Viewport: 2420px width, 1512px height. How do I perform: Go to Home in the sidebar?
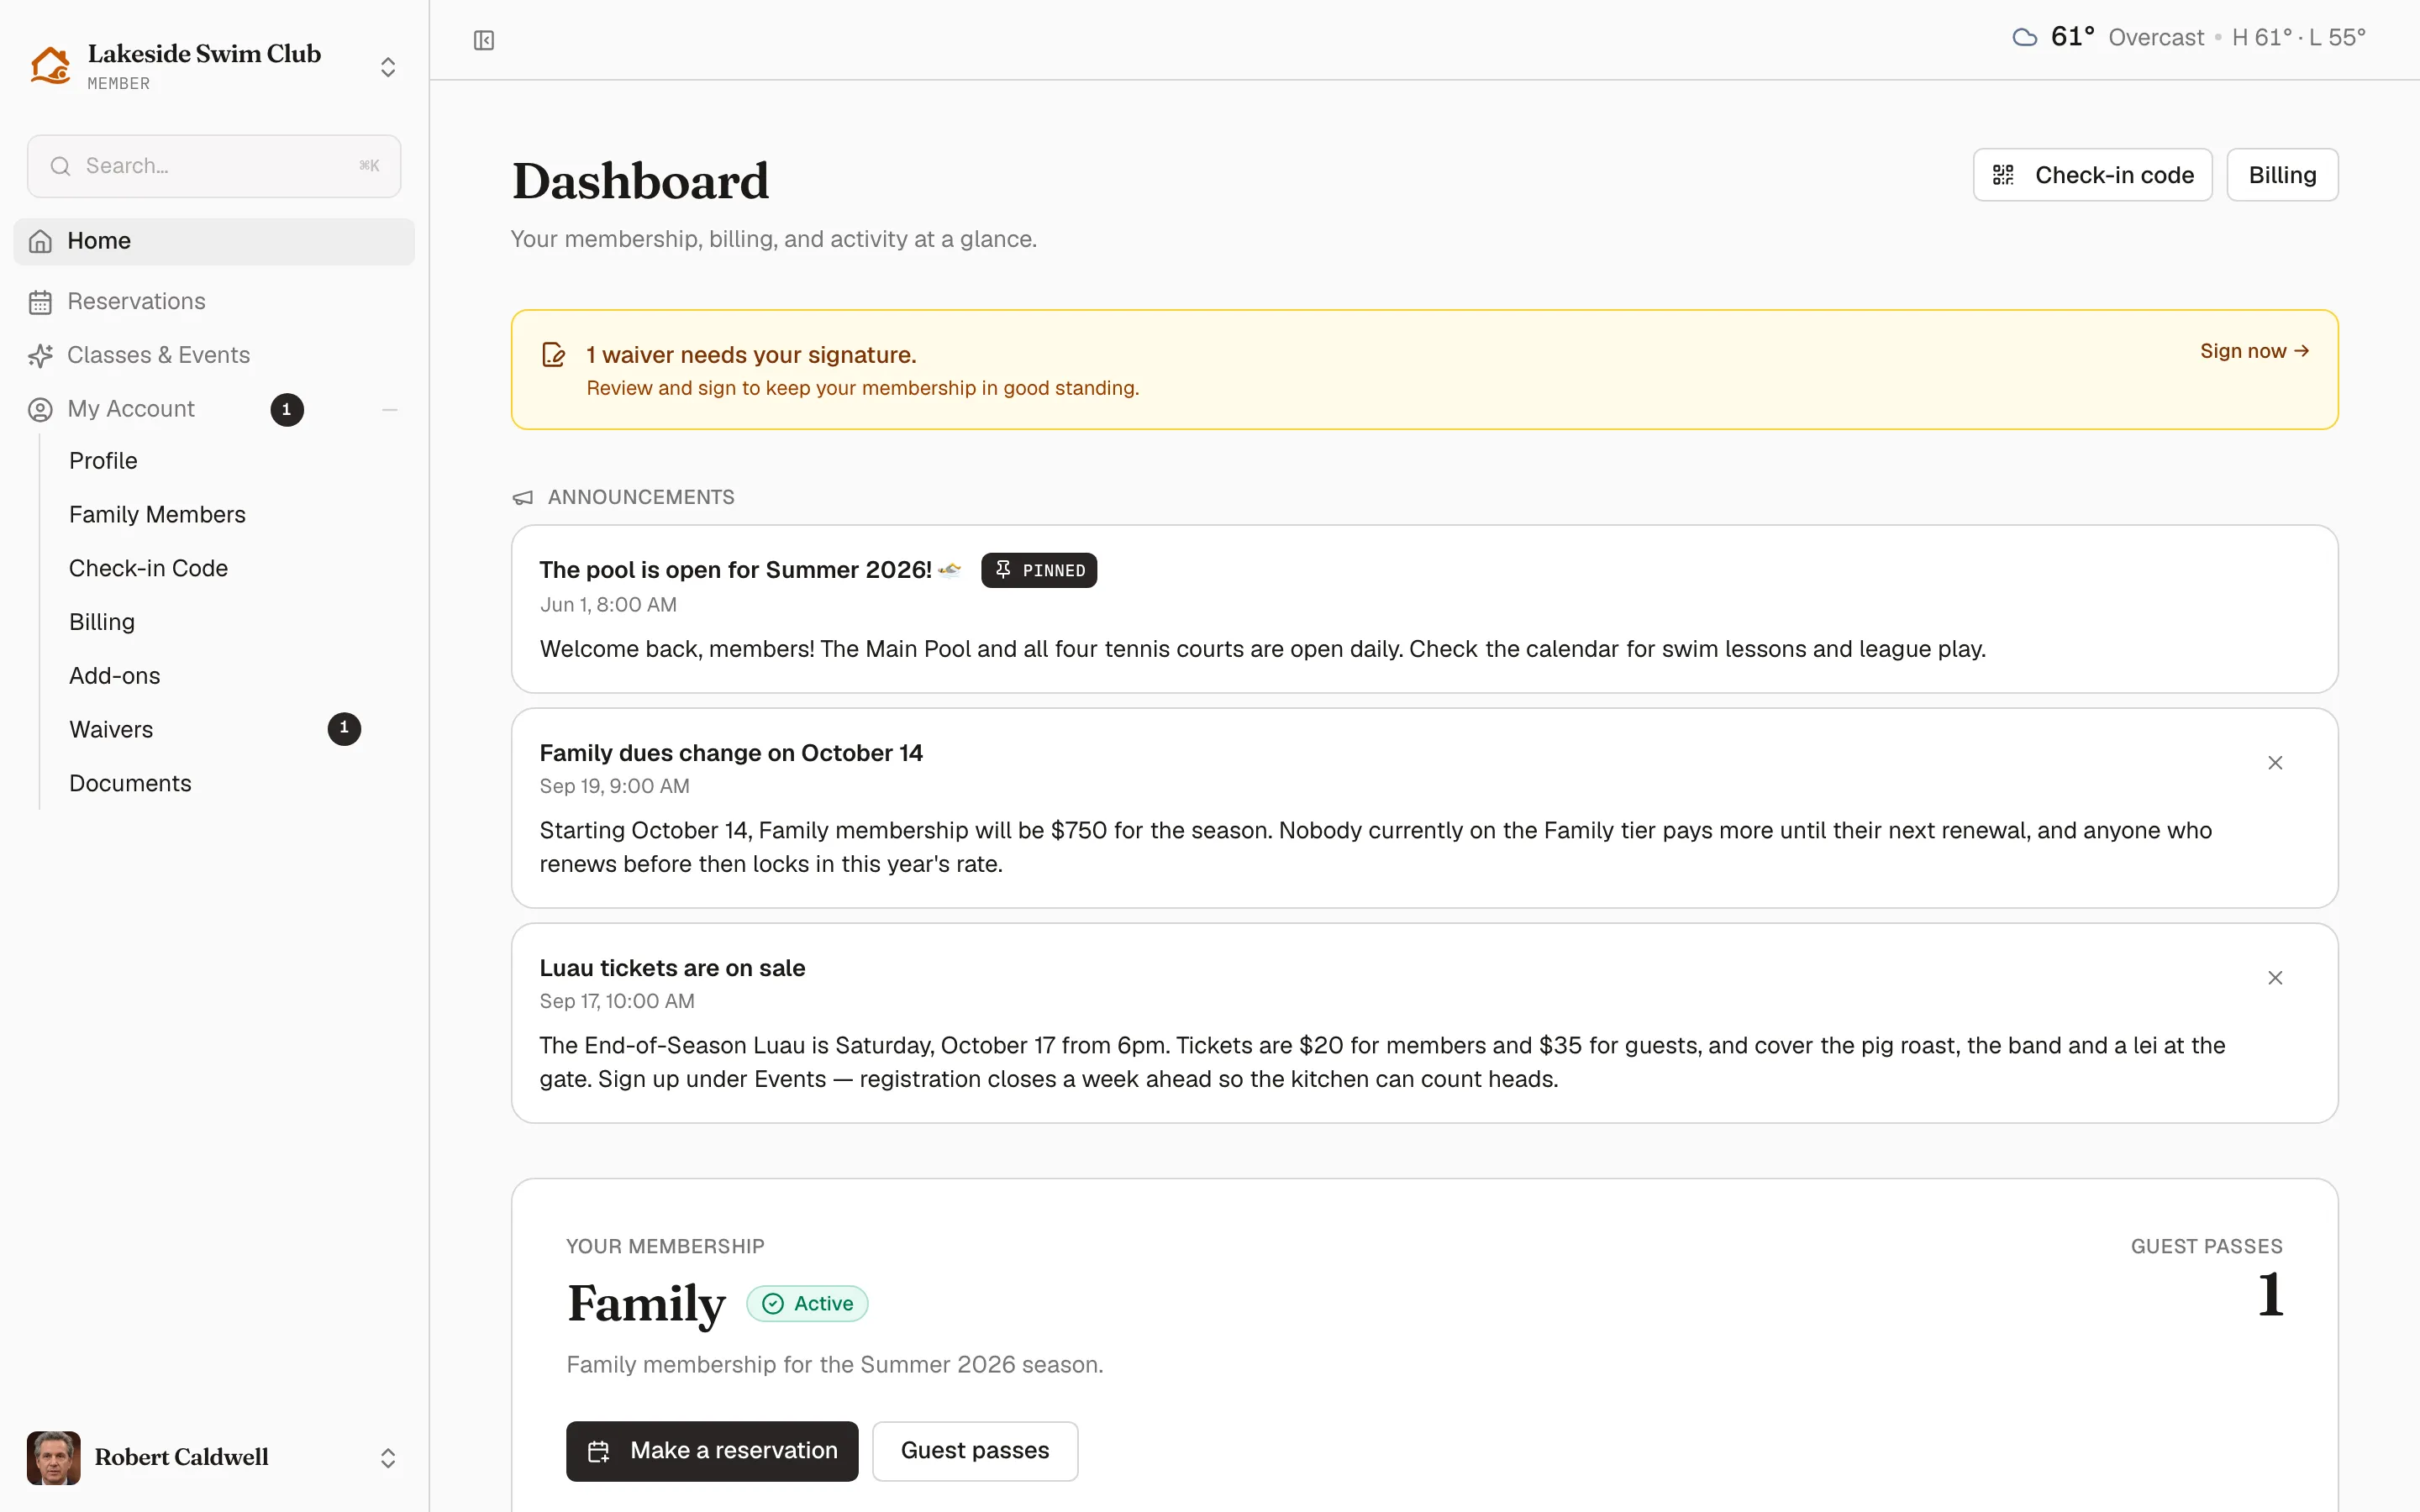coord(214,242)
